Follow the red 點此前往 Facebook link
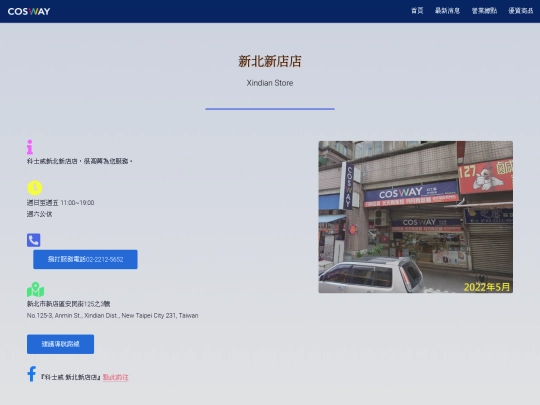540x405 pixels. coord(116,377)
